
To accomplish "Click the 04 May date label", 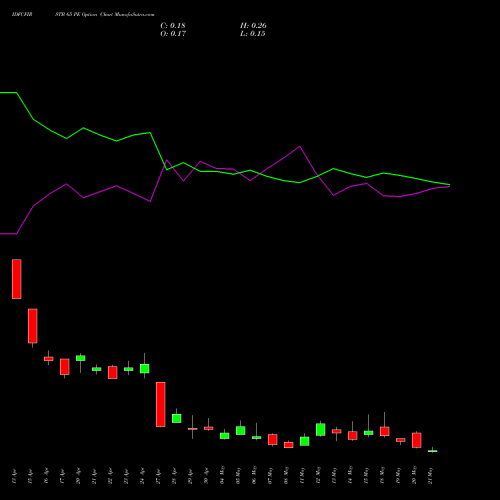I will tap(222, 475).
